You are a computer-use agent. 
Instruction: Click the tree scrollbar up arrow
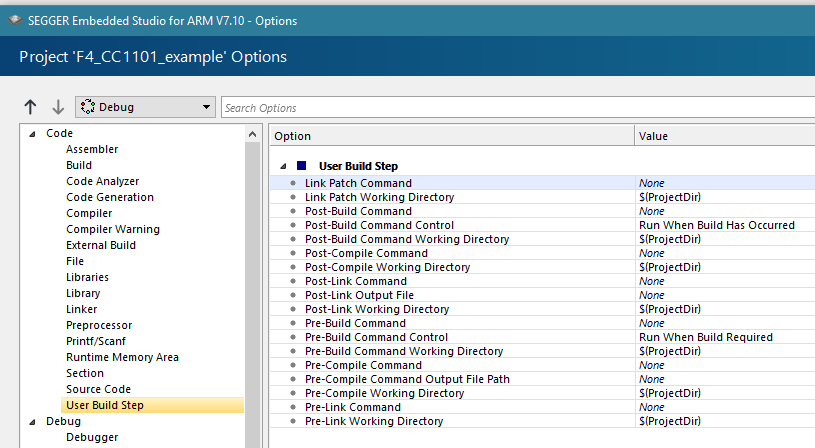[x=253, y=134]
